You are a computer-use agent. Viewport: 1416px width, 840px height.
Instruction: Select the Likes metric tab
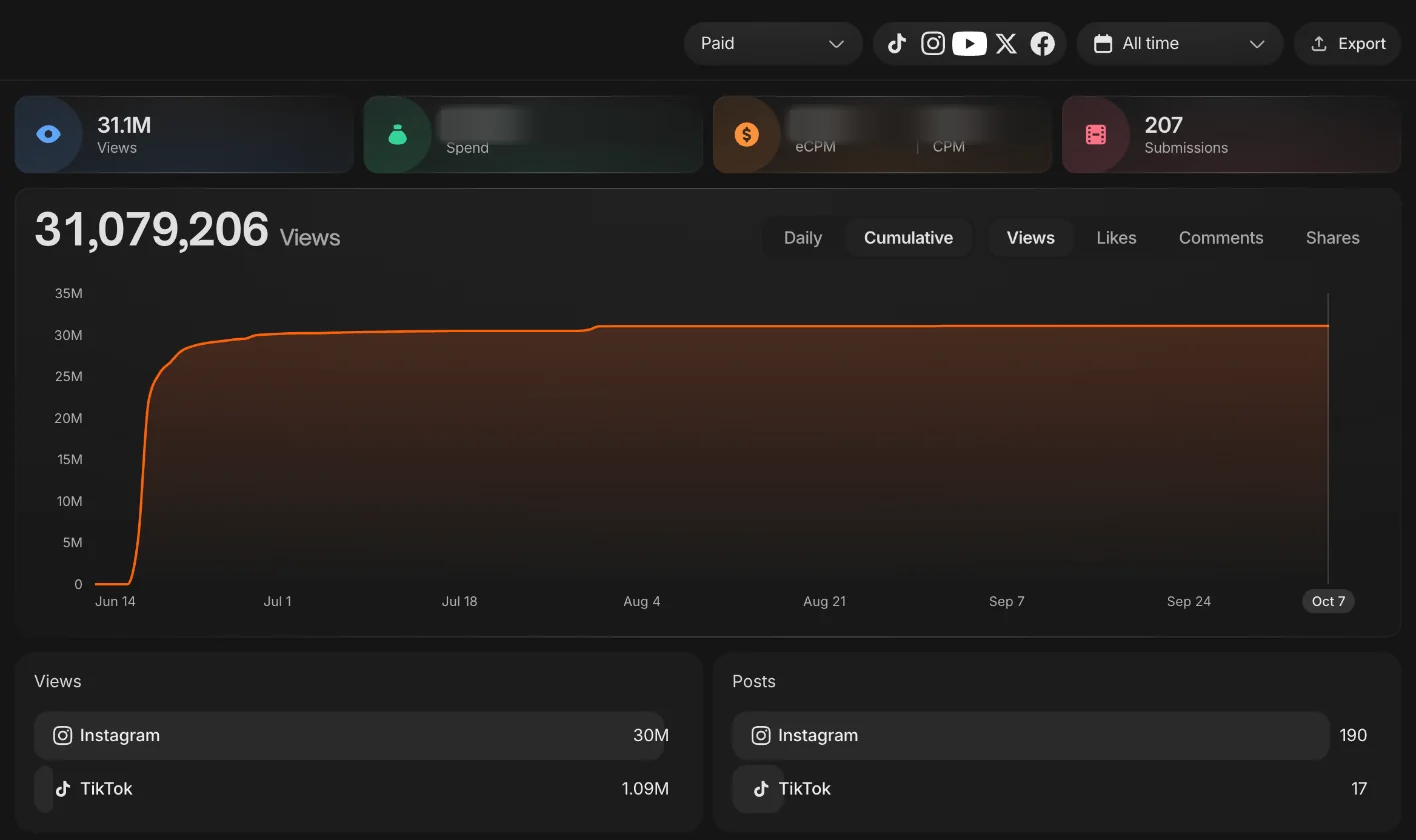point(1116,238)
